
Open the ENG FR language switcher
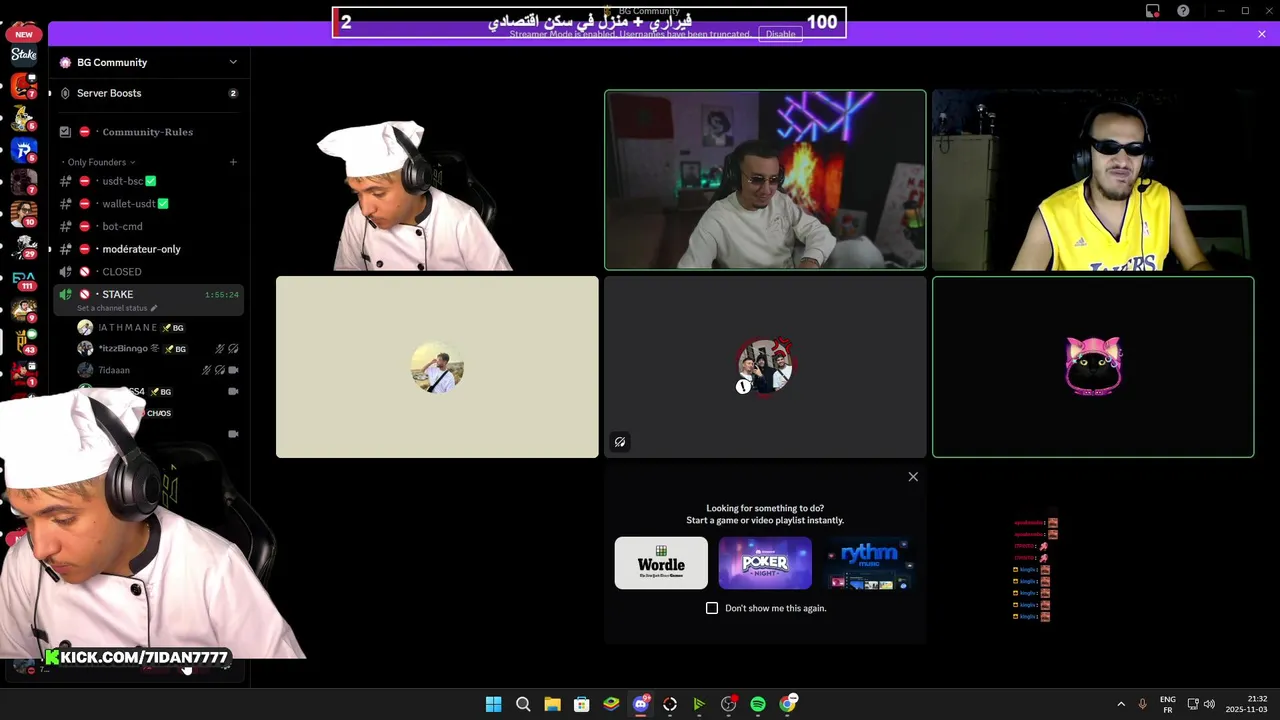tap(1167, 704)
